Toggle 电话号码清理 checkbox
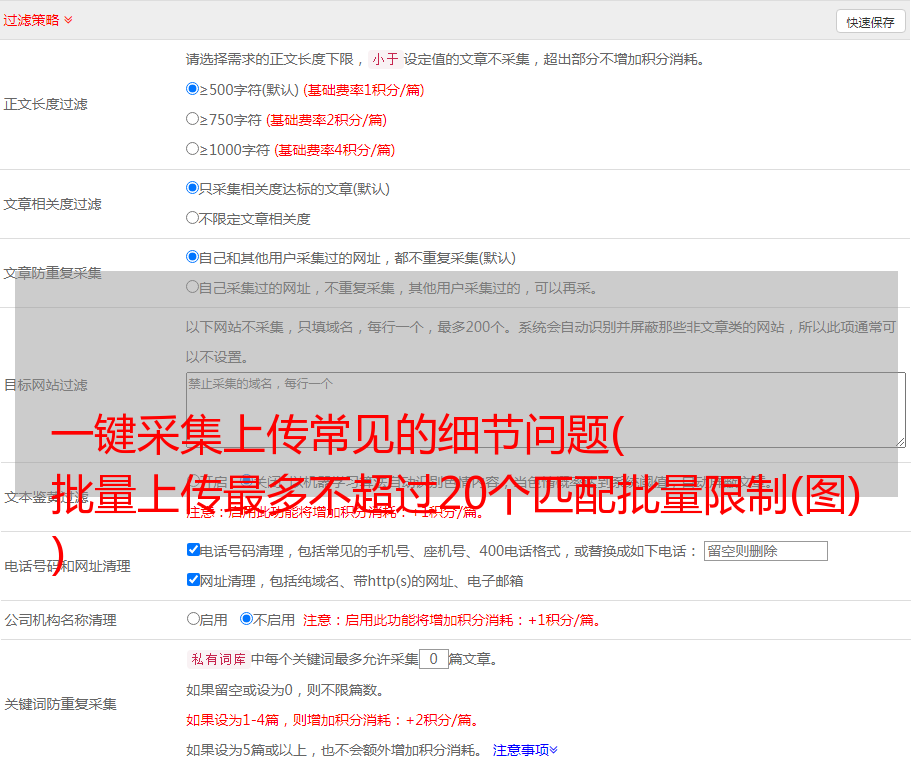Screen dimensions: 912x768 (194, 550)
